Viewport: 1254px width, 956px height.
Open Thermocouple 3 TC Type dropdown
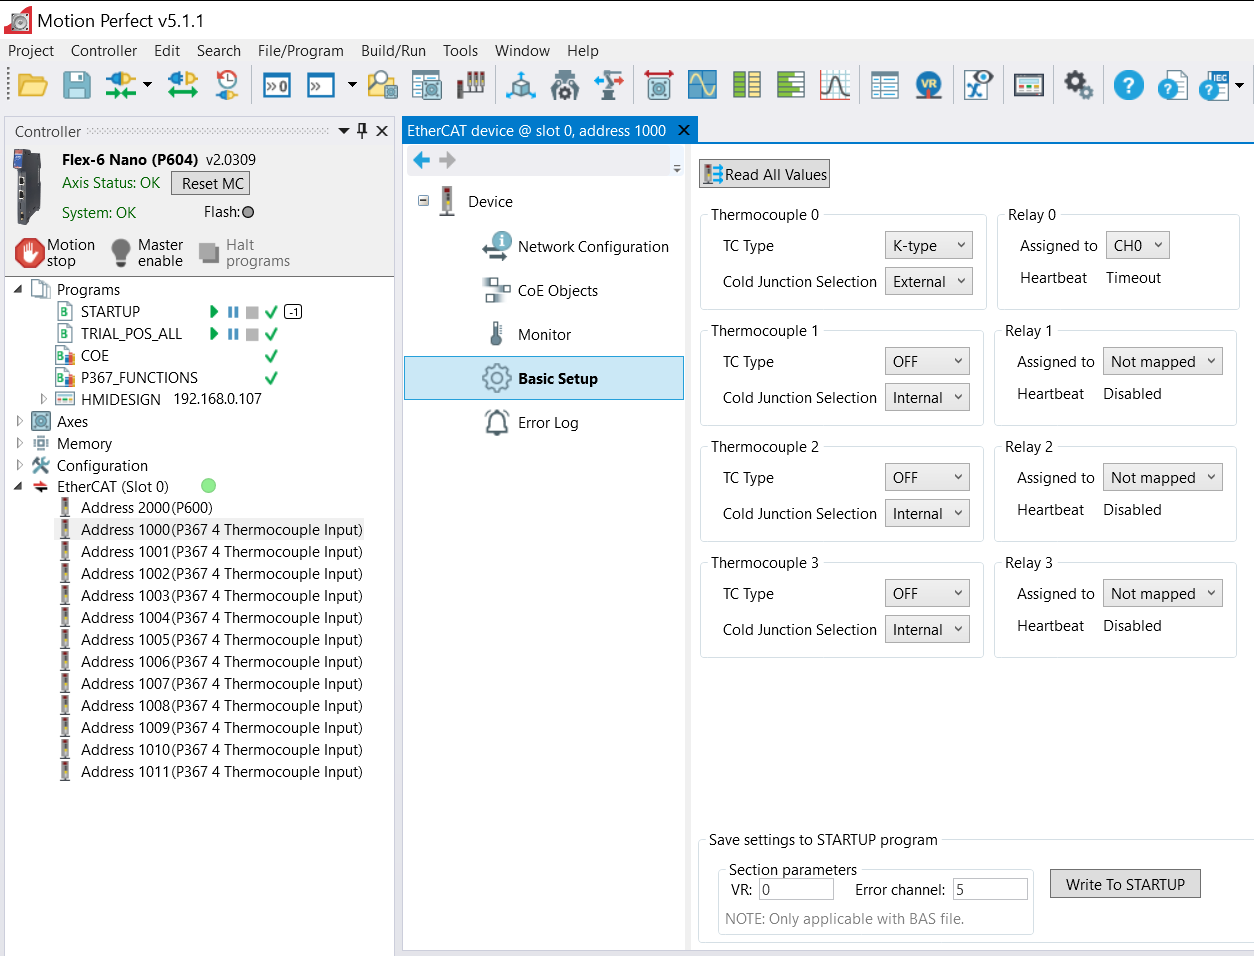coord(927,594)
